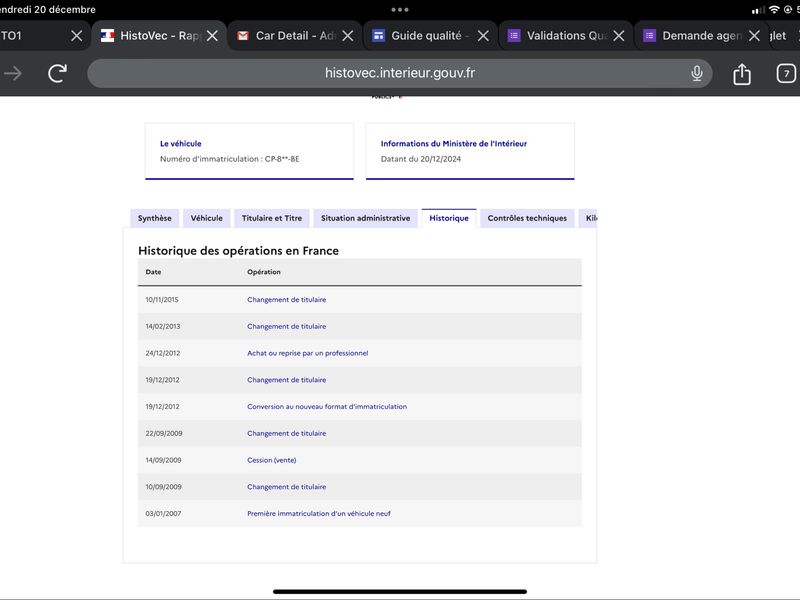This screenshot has width=800, height=600.
Task: Select the Historique tab
Action: [x=449, y=218]
